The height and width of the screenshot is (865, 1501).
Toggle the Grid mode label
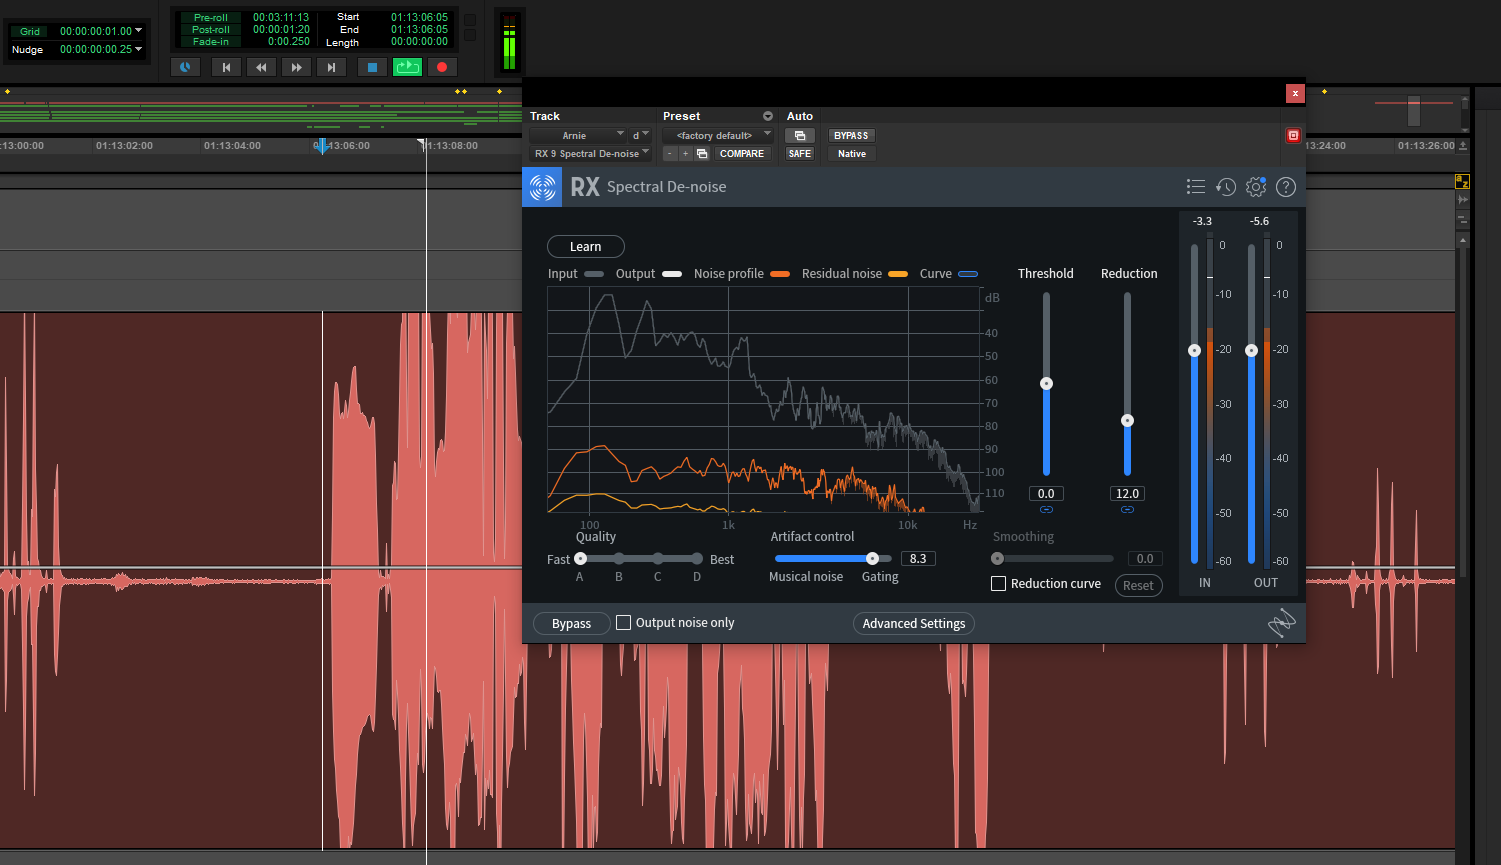[30, 31]
